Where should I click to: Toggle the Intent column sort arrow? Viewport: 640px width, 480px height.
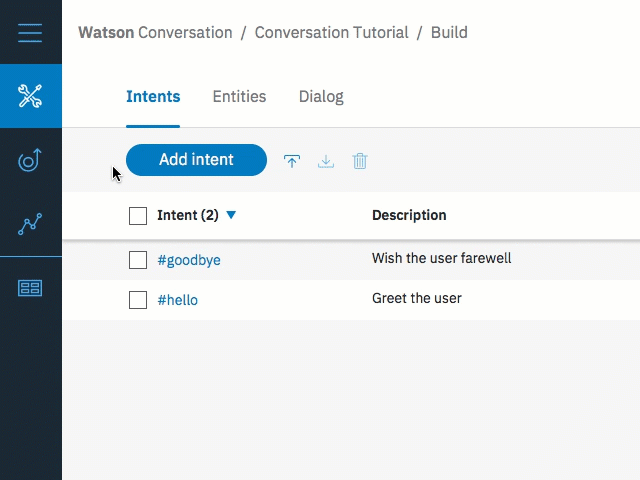tap(231, 215)
